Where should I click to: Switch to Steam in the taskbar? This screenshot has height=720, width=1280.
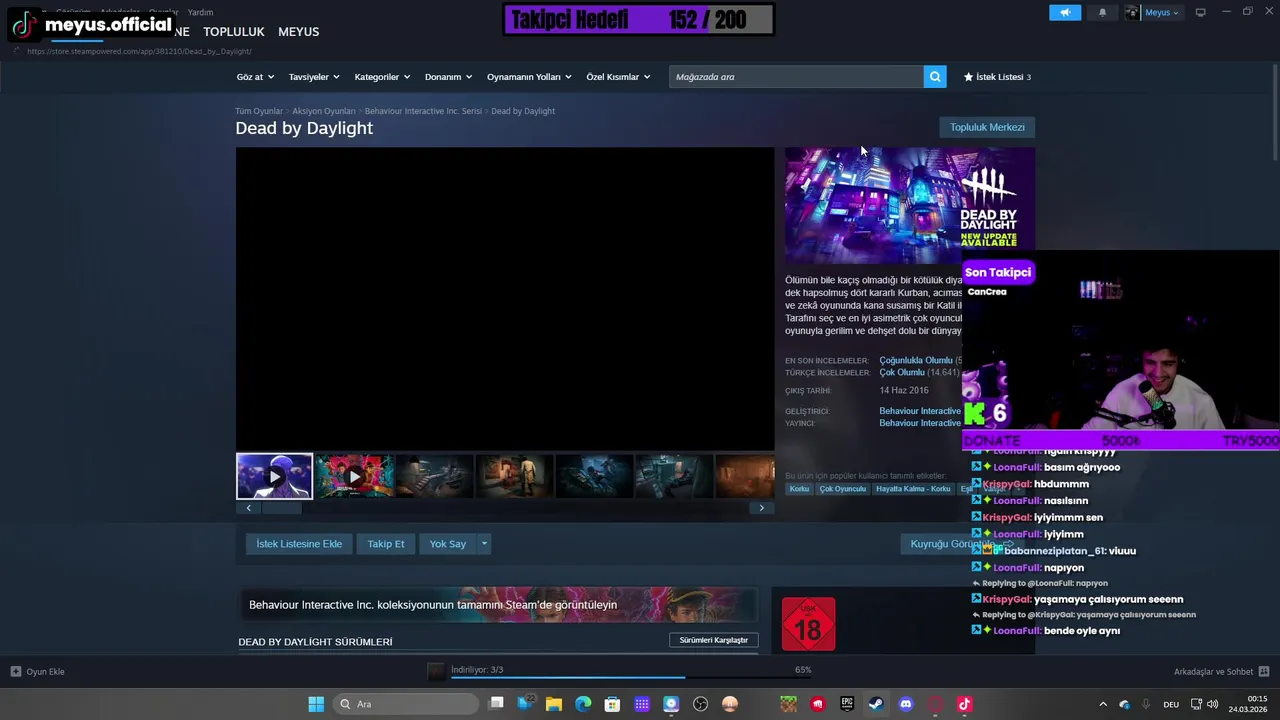tap(876, 704)
